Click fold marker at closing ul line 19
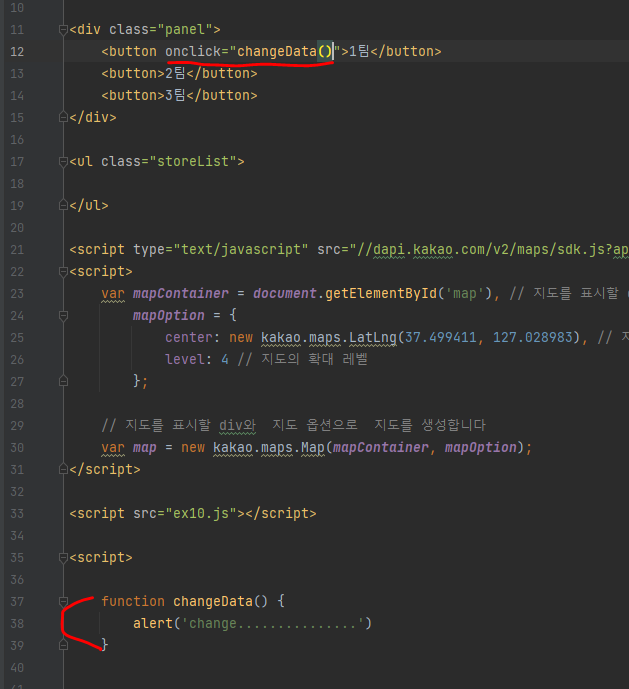Viewport: 629px width, 689px height. (x=63, y=205)
